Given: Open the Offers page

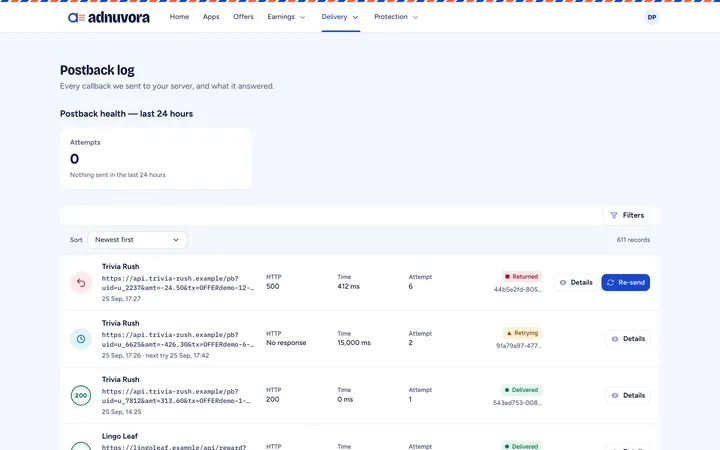Looking at the screenshot, I should coord(243,17).
